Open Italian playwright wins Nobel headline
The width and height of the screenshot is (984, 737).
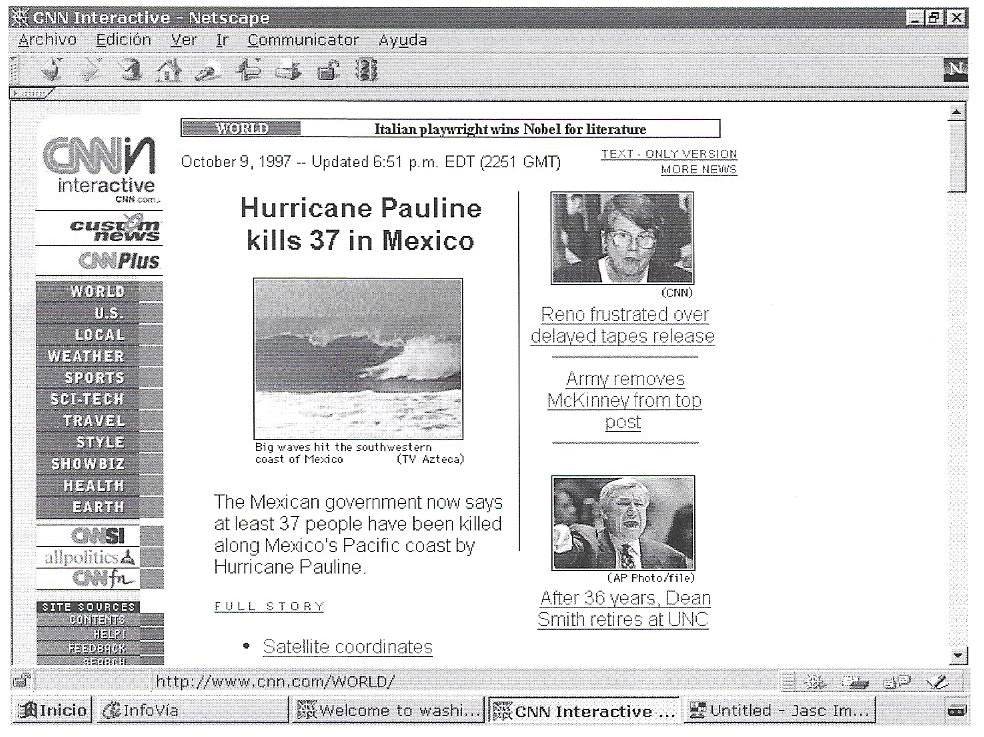(510, 129)
